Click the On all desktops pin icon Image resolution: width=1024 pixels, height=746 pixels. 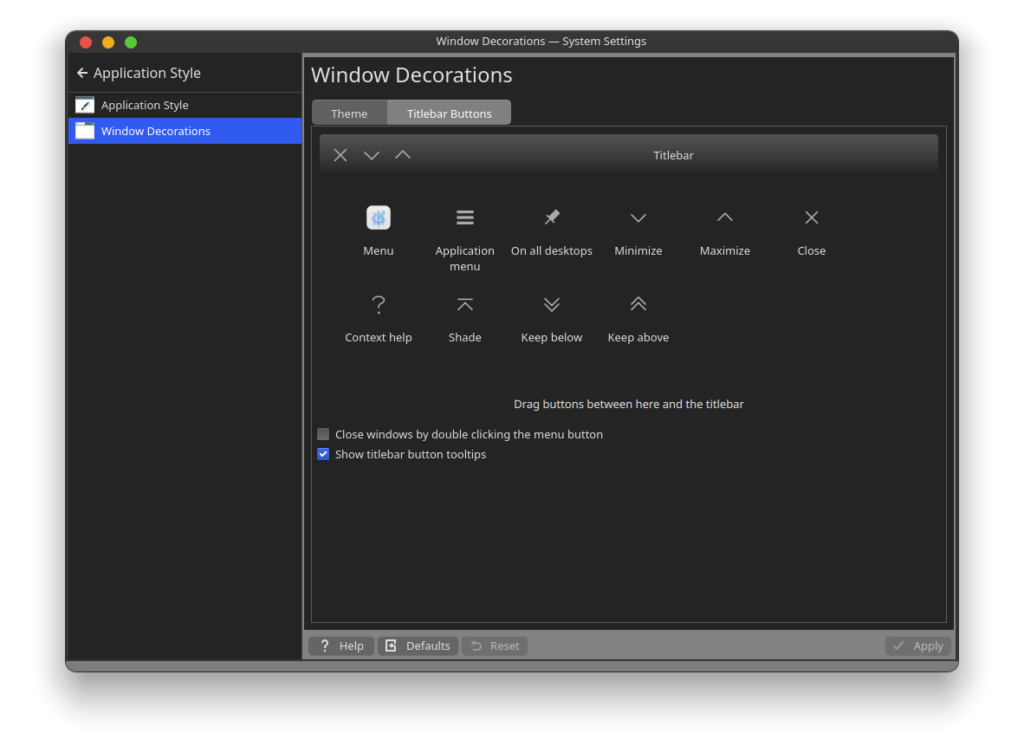[552, 217]
